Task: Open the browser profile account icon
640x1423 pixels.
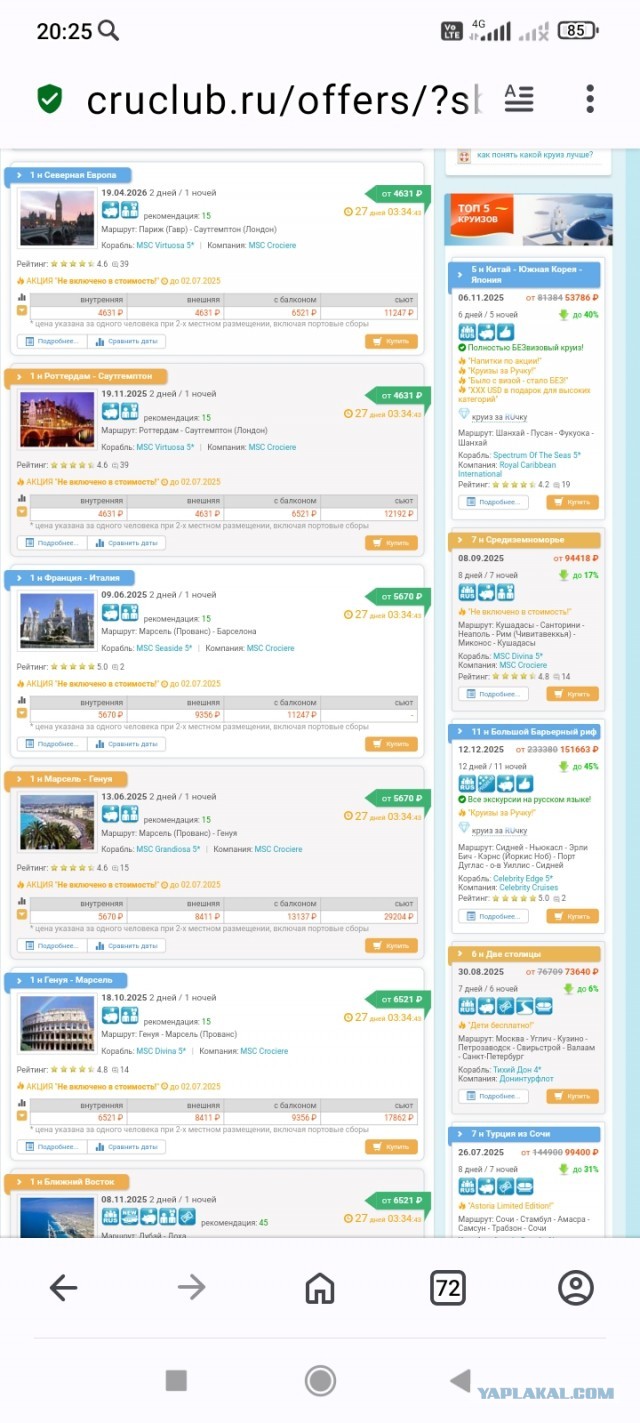Action: tap(576, 1288)
